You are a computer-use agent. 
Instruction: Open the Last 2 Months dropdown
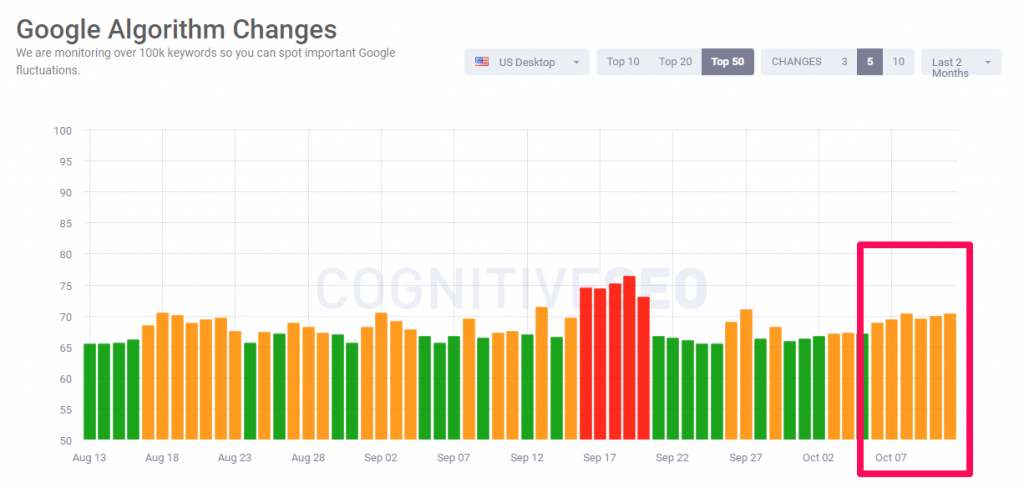(x=961, y=62)
